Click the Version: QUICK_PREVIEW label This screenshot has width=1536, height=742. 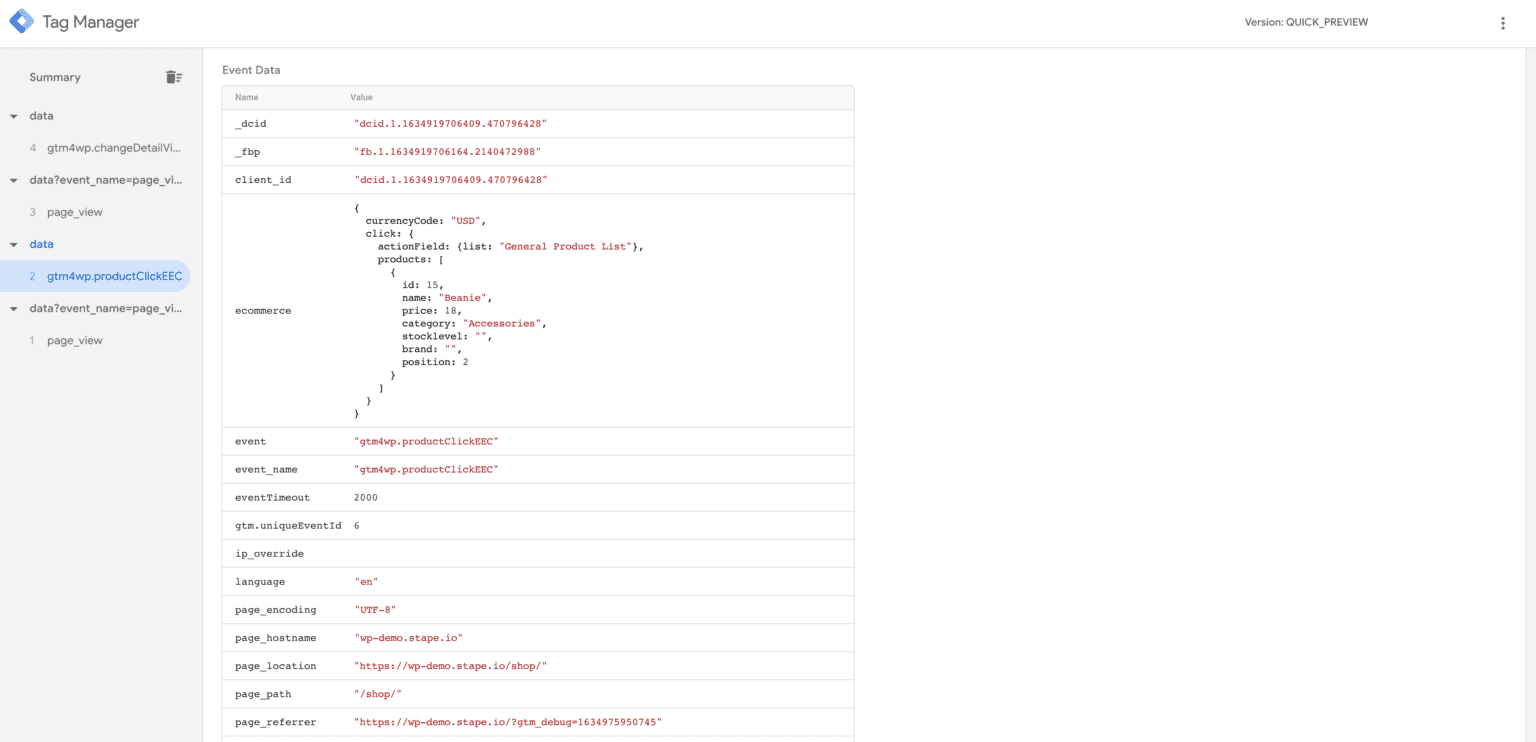1306,22
